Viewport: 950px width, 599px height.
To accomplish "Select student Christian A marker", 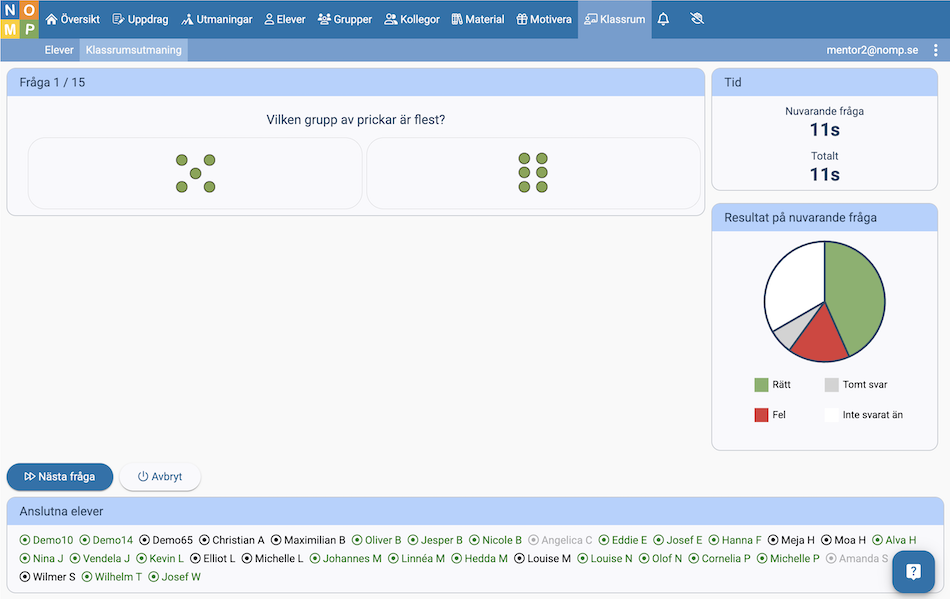I will (x=205, y=540).
